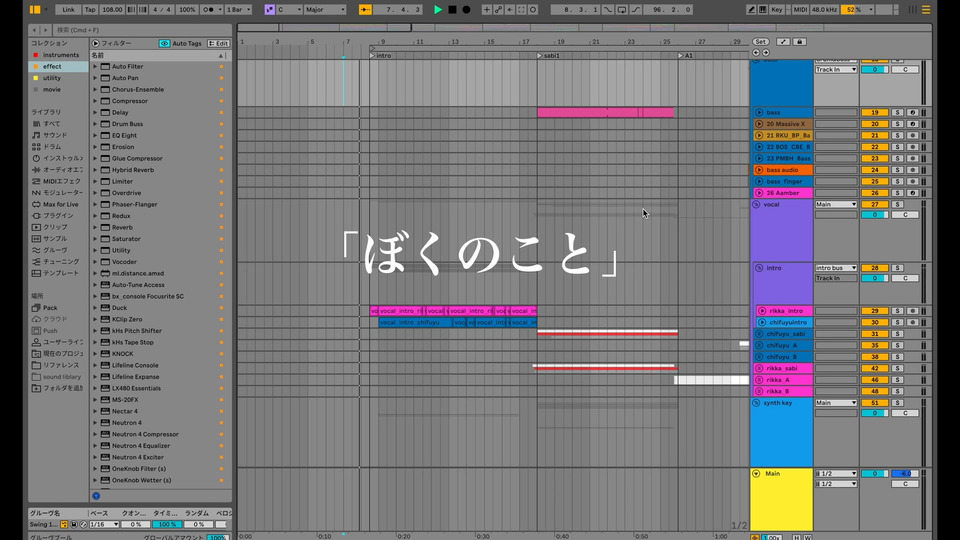The width and height of the screenshot is (960, 540).
Task: Open the groove 1/16 base dropdown
Action: click(104, 525)
